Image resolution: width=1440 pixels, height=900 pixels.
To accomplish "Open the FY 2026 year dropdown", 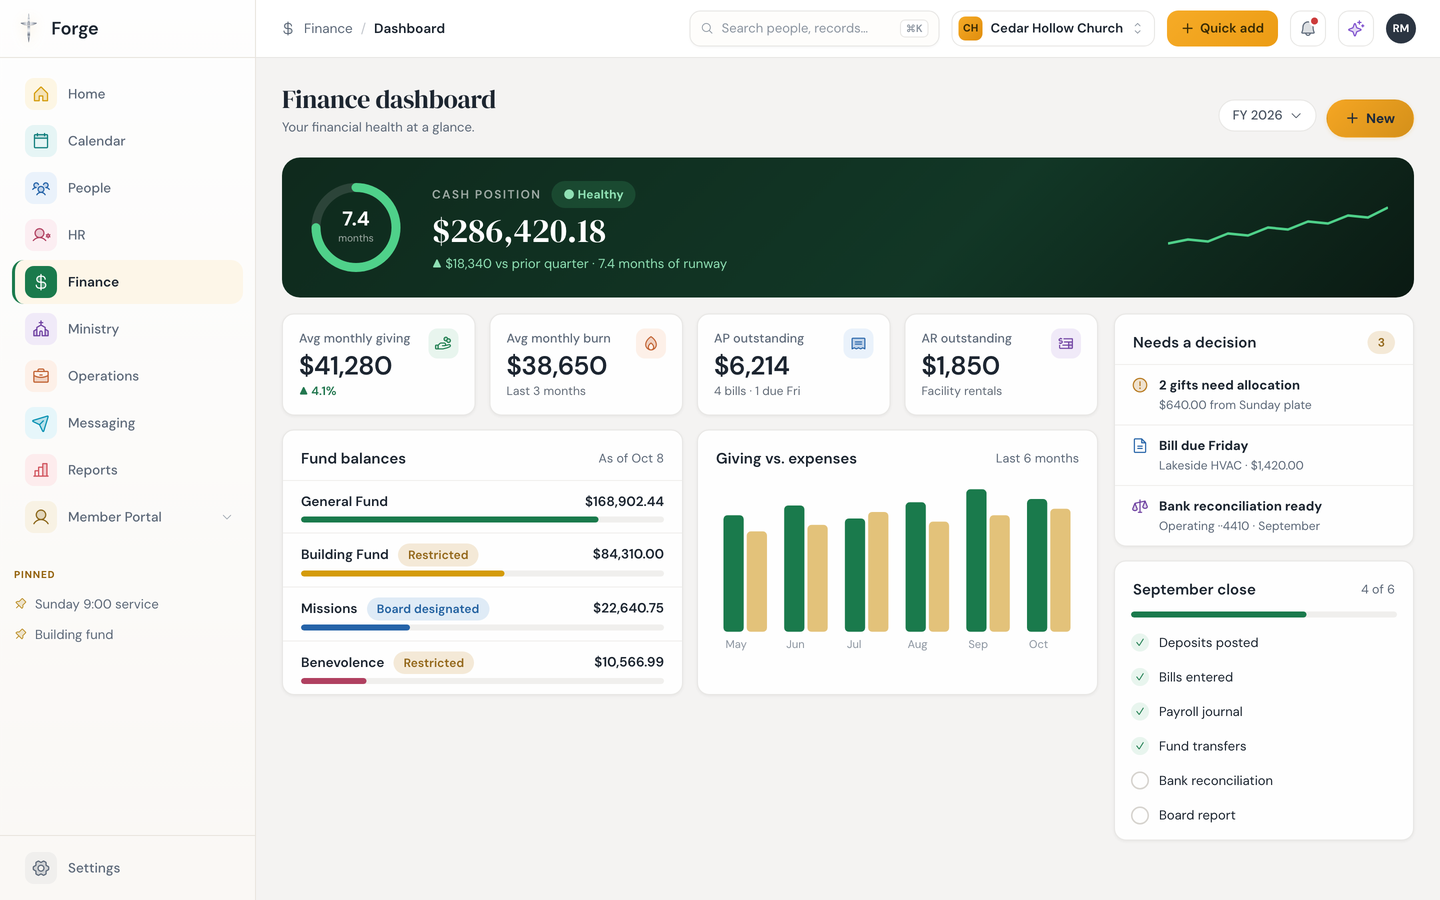I will point(1267,115).
